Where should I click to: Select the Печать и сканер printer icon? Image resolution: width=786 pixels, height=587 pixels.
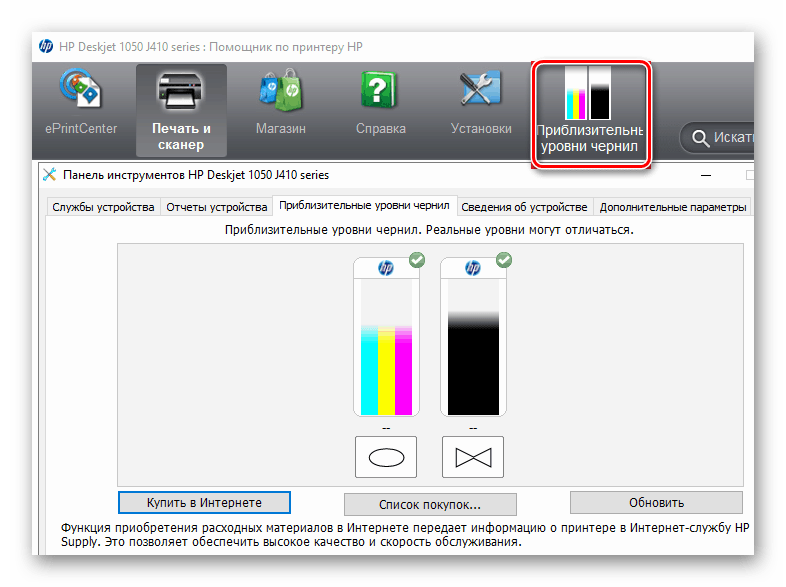click(181, 93)
